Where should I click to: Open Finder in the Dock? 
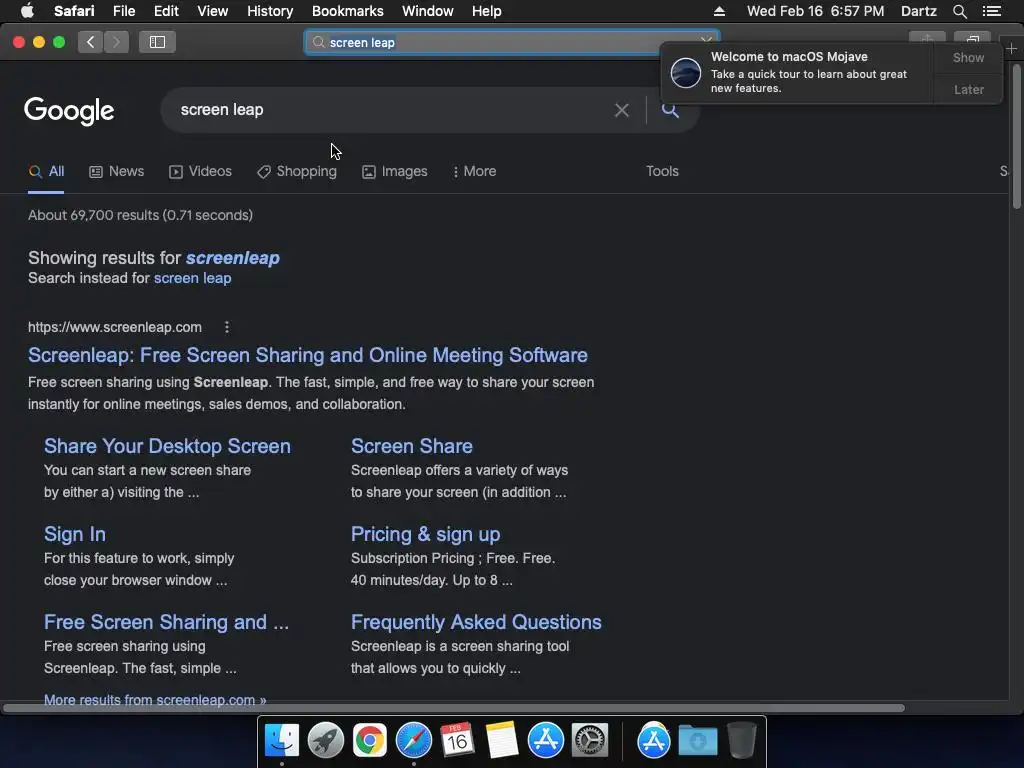tap(282, 741)
